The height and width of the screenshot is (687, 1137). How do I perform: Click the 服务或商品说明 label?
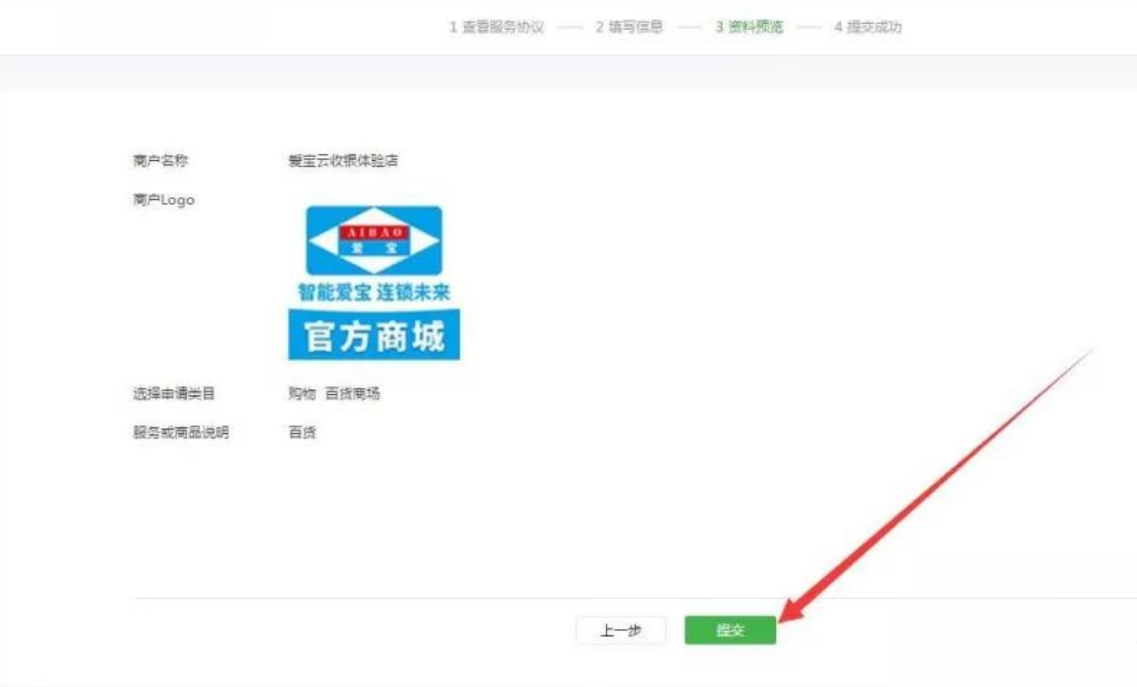pyautogui.click(x=181, y=432)
